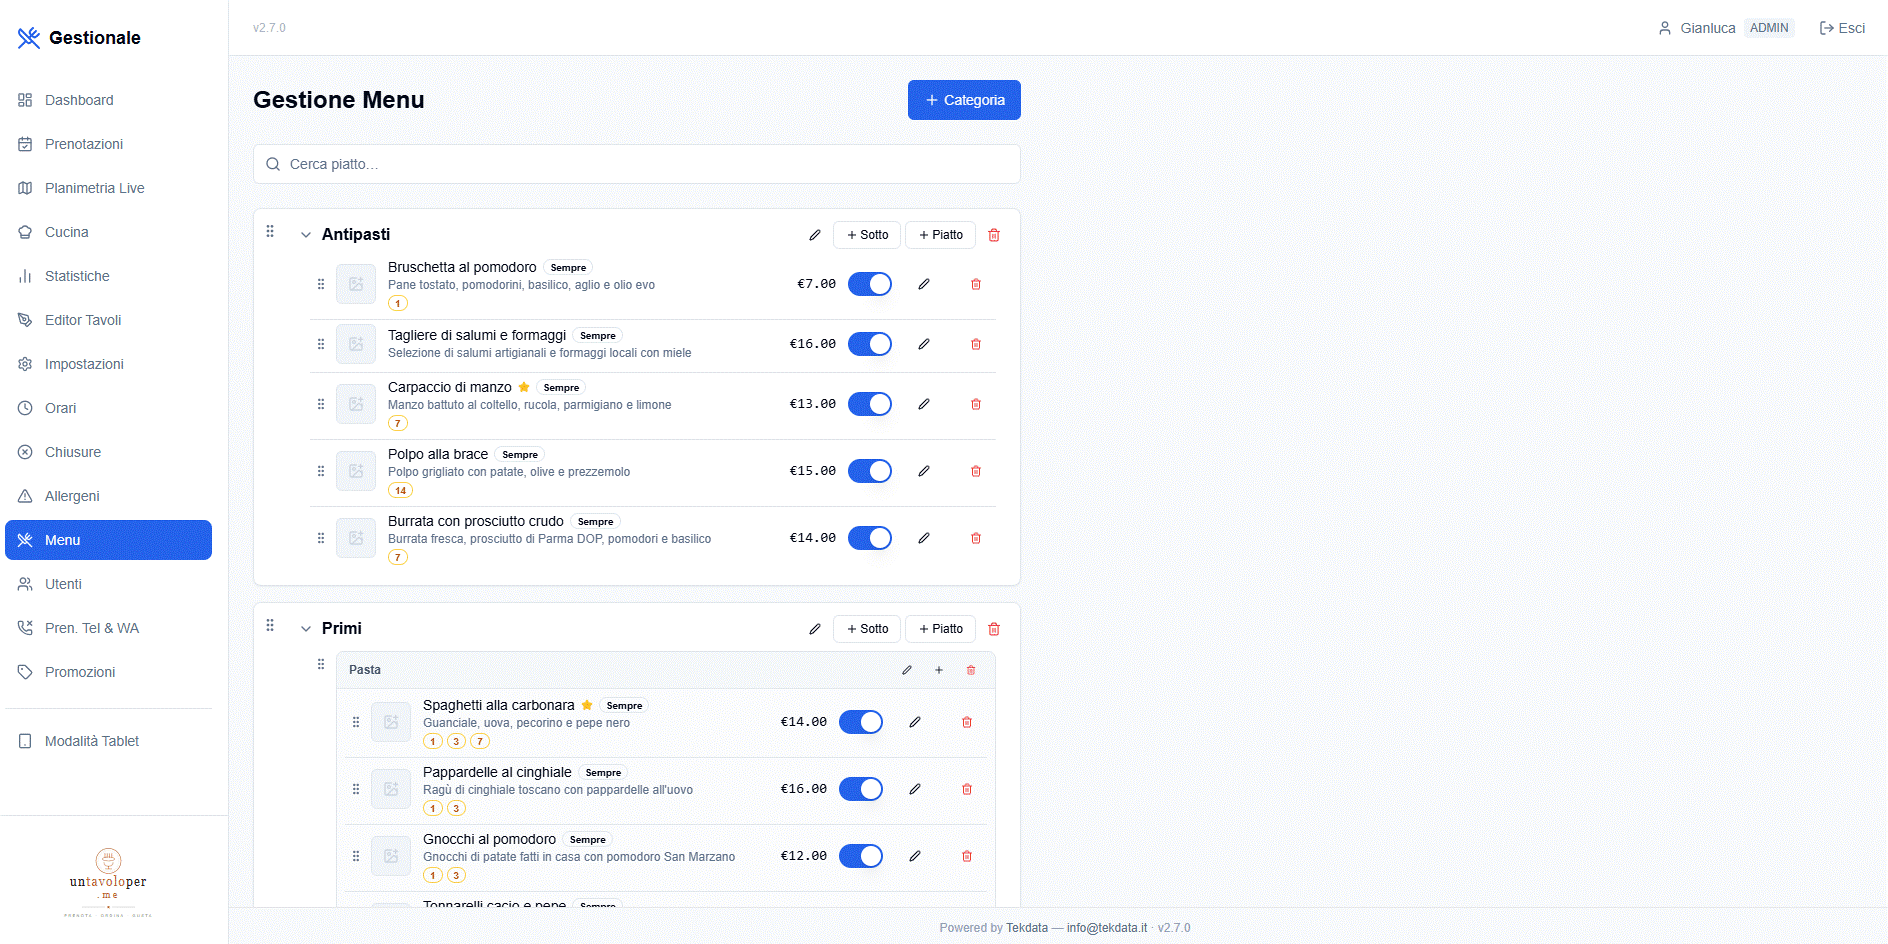Edit Tagliere di salumi e formaggi
Viewport: 1888px width, 944px height.
(x=924, y=344)
